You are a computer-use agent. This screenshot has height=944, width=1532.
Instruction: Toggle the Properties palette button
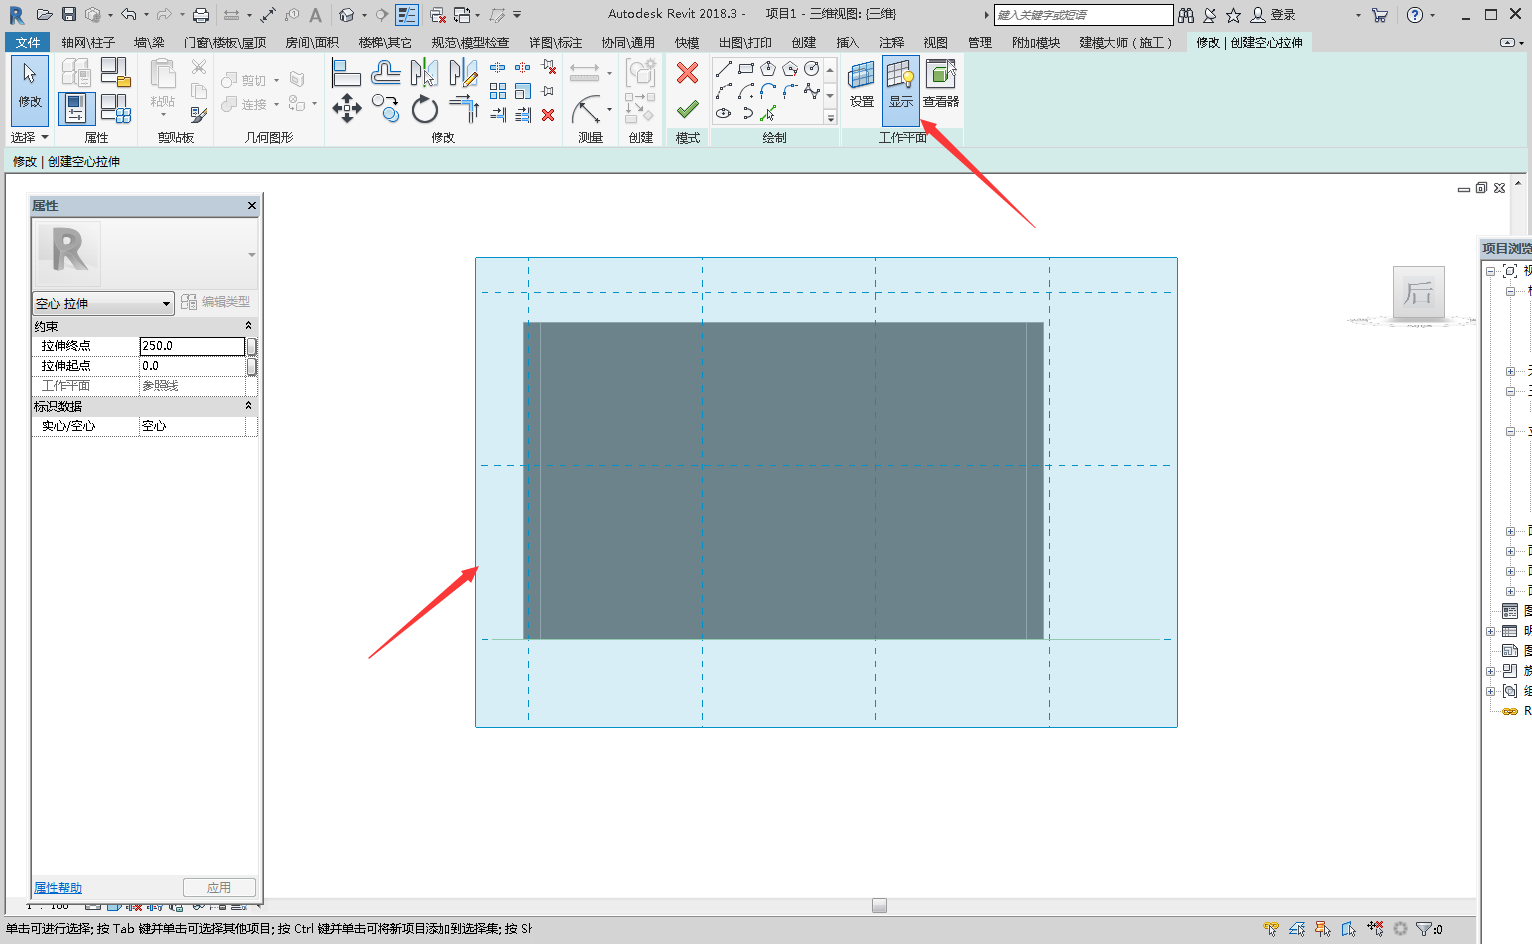pos(76,108)
